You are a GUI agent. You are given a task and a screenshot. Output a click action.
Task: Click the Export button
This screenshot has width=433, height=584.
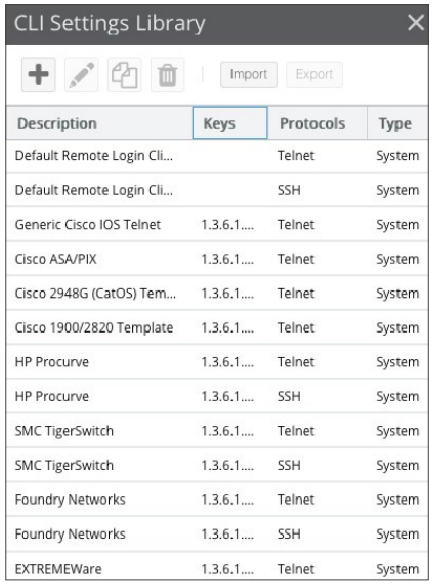click(x=314, y=74)
